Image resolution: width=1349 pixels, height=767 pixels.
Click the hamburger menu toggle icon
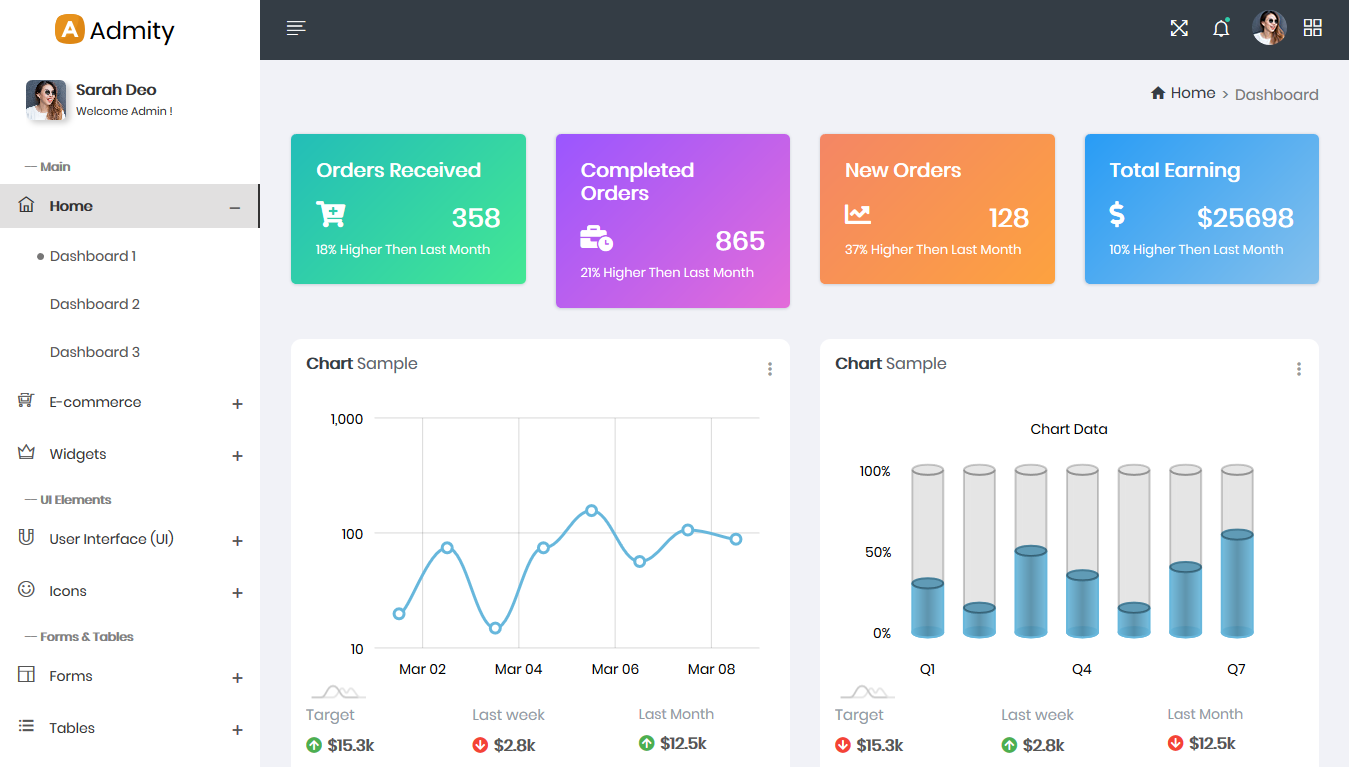coord(296,28)
